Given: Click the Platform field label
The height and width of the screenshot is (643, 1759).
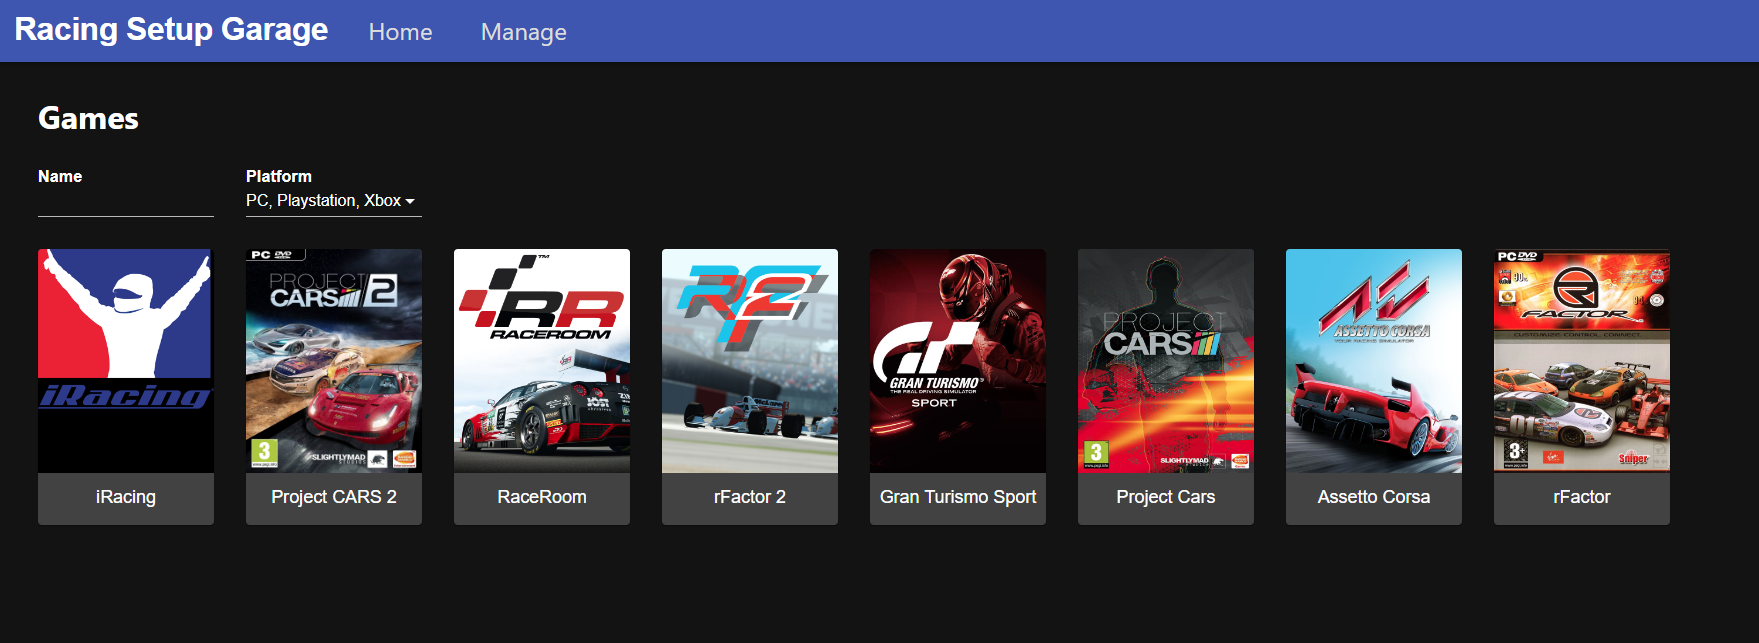Looking at the screenshot, I should (x=279, y=176).
